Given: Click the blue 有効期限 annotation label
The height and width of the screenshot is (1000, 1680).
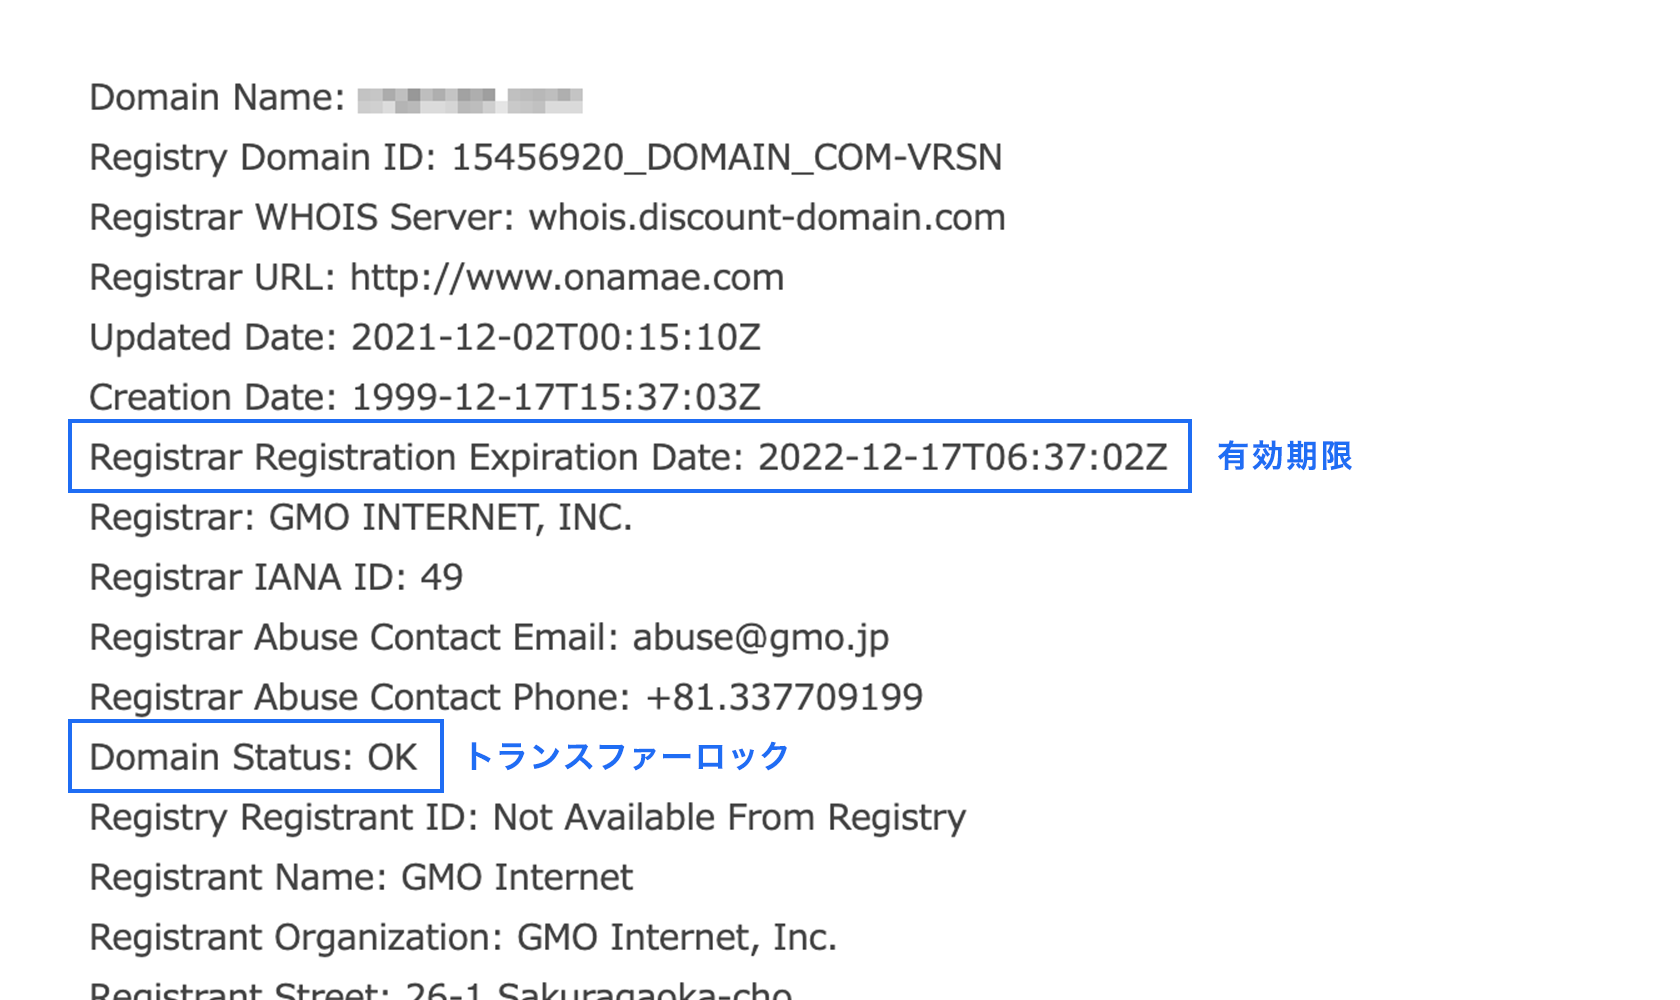Looking at the screenshot, I should (x=1285, y=456).
